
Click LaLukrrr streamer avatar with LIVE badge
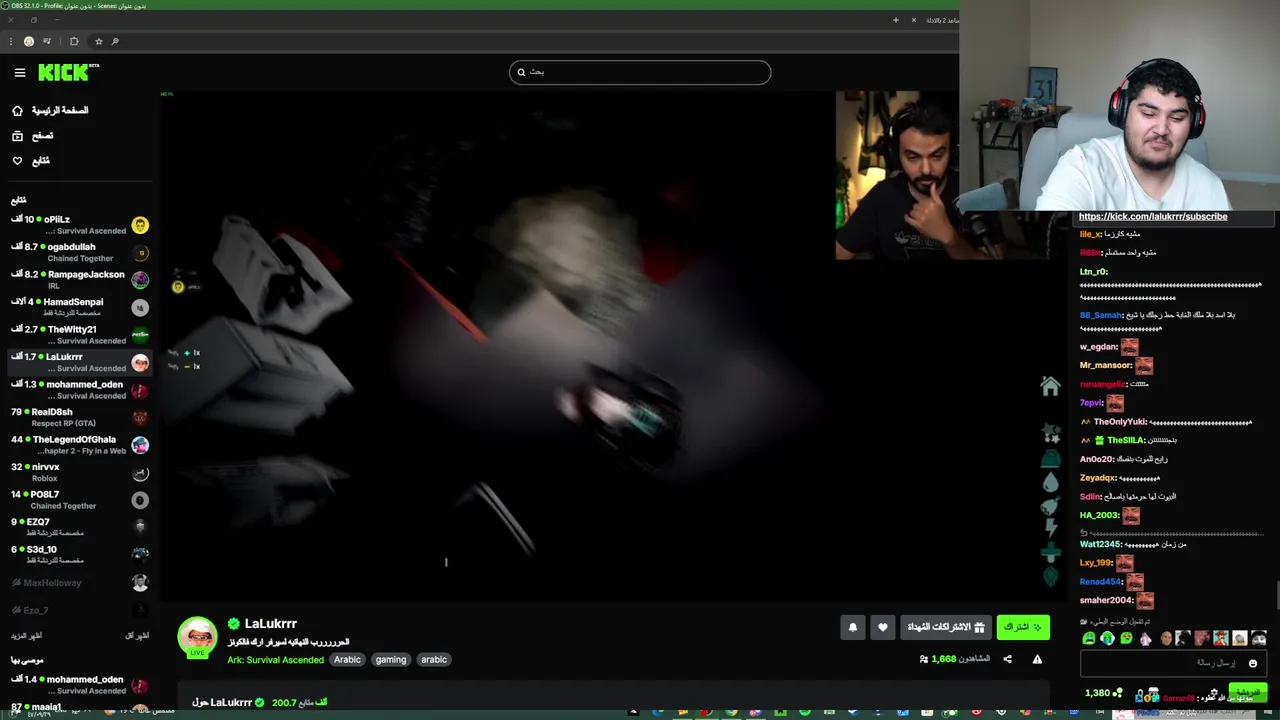tap(197, 637)
